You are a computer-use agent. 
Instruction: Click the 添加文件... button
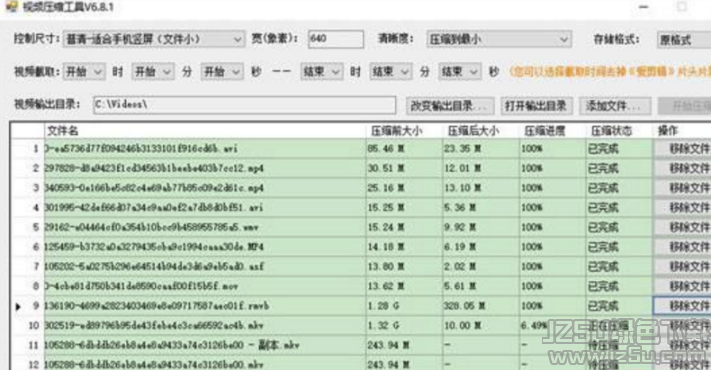615,106
